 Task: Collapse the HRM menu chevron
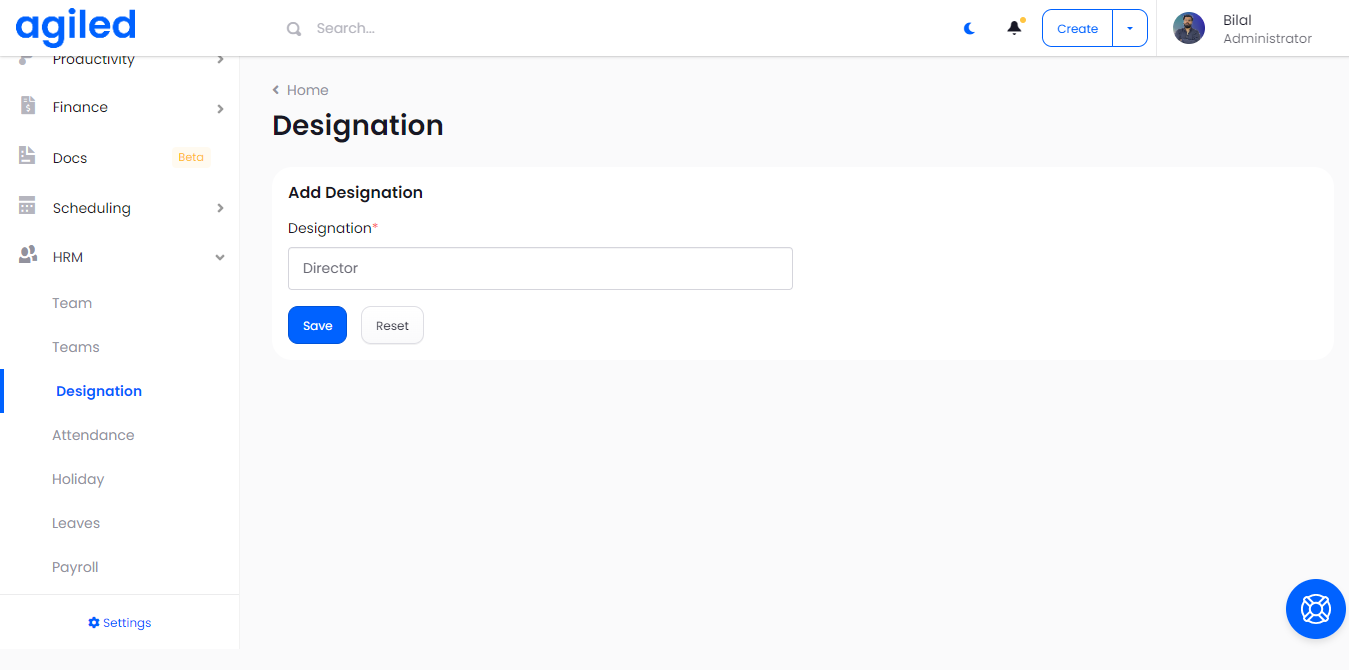[x=220, y=258]
